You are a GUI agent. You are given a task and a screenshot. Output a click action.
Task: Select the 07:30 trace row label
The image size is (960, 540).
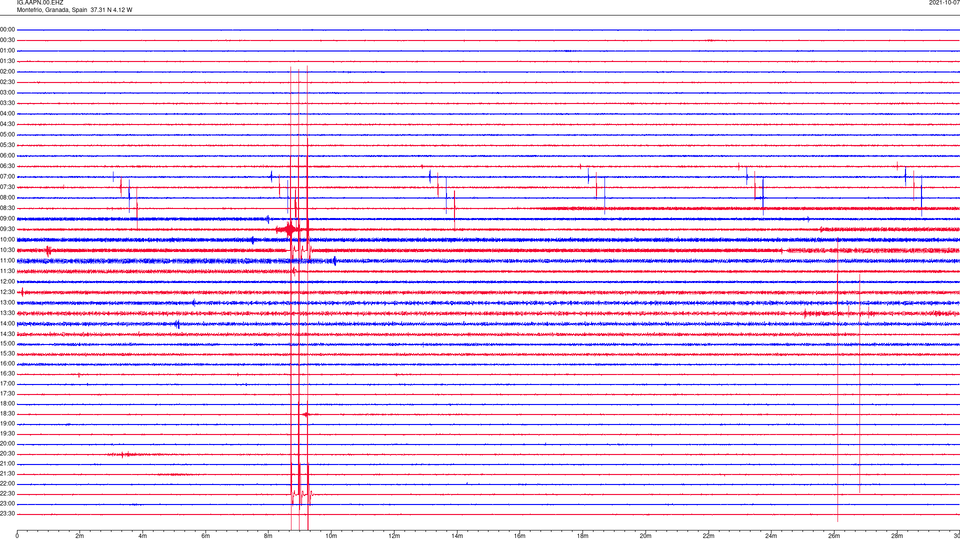pyautogui.click(x=7, y=187)
